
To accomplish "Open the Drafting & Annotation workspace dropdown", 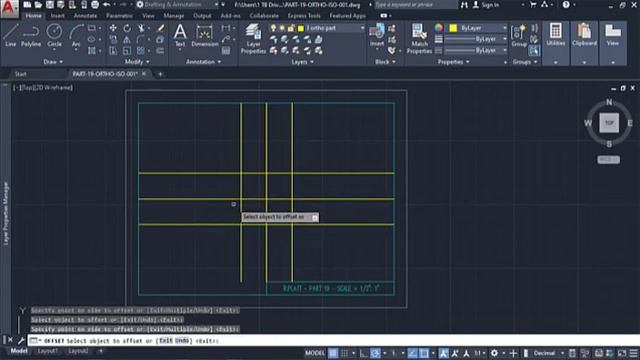I will (178, 5).
